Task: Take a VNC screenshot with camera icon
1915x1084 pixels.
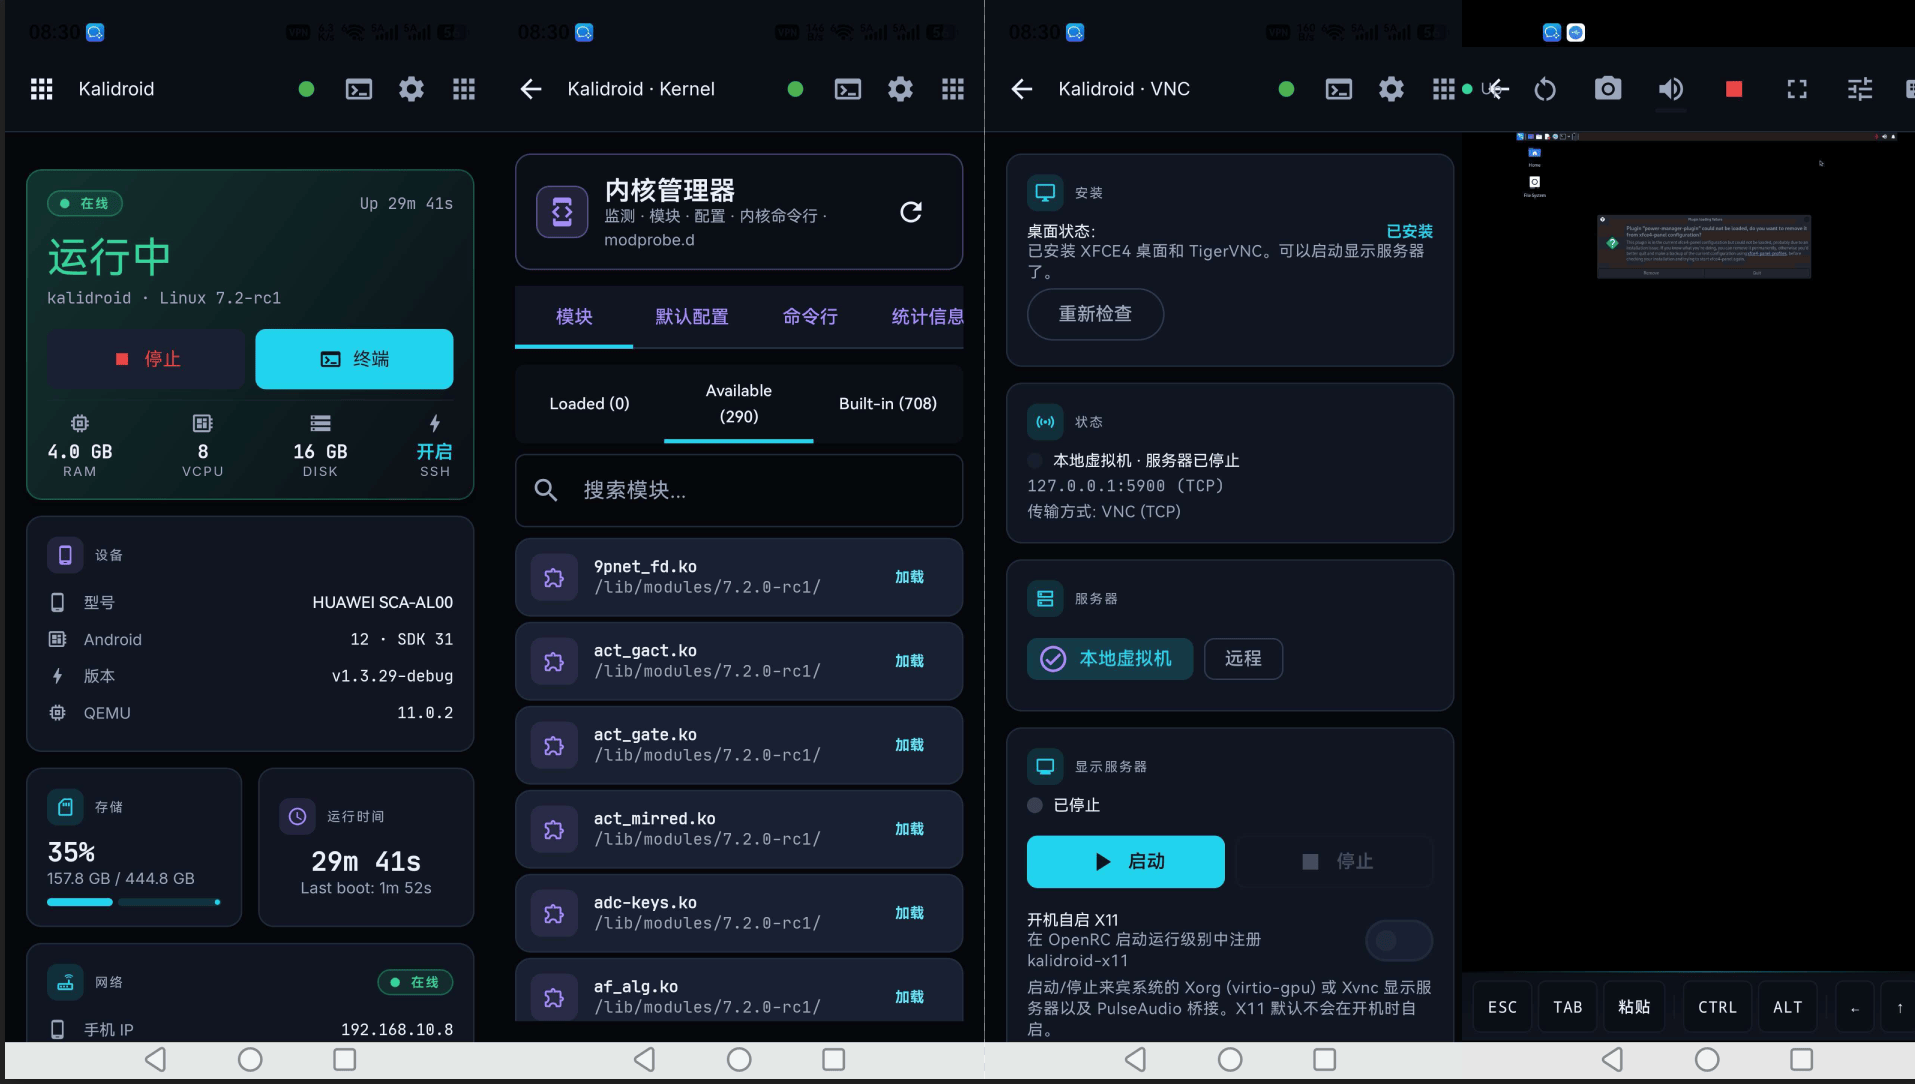Action: point(1607,89)
